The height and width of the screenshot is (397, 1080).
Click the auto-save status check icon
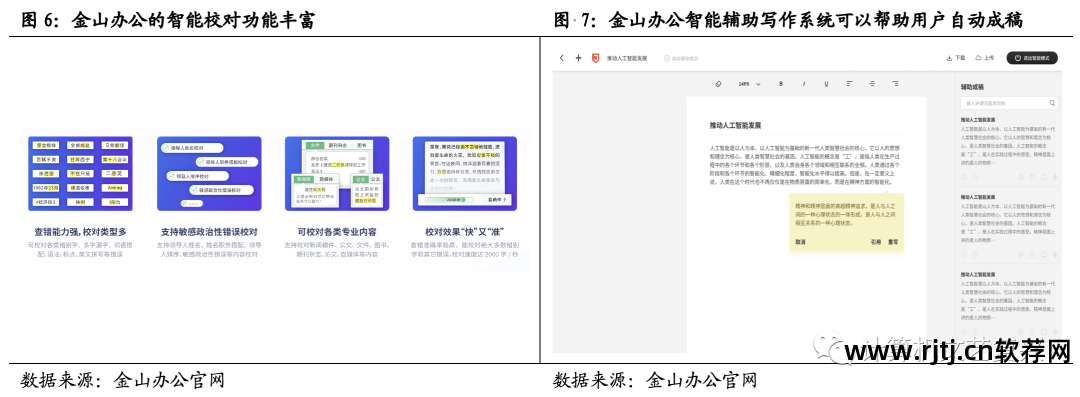[667, 59]
